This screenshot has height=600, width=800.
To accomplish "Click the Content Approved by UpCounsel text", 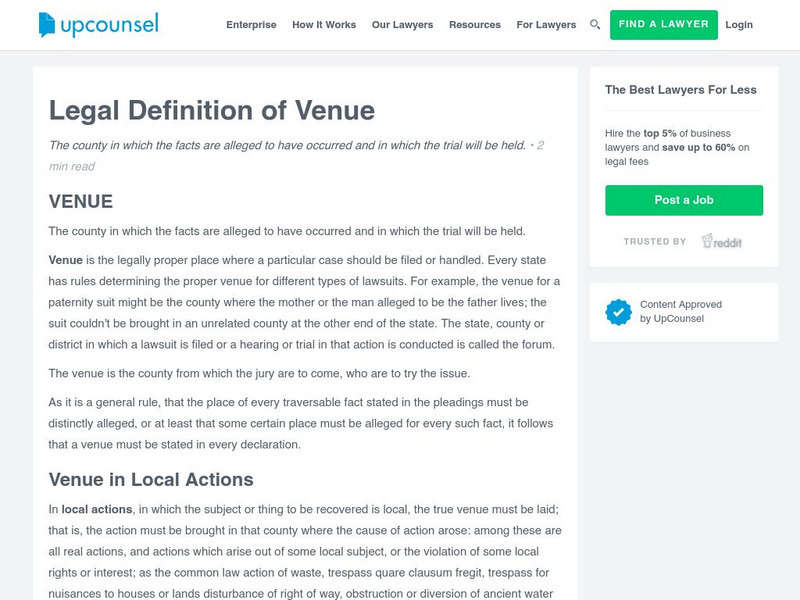I will coord(681,311).
